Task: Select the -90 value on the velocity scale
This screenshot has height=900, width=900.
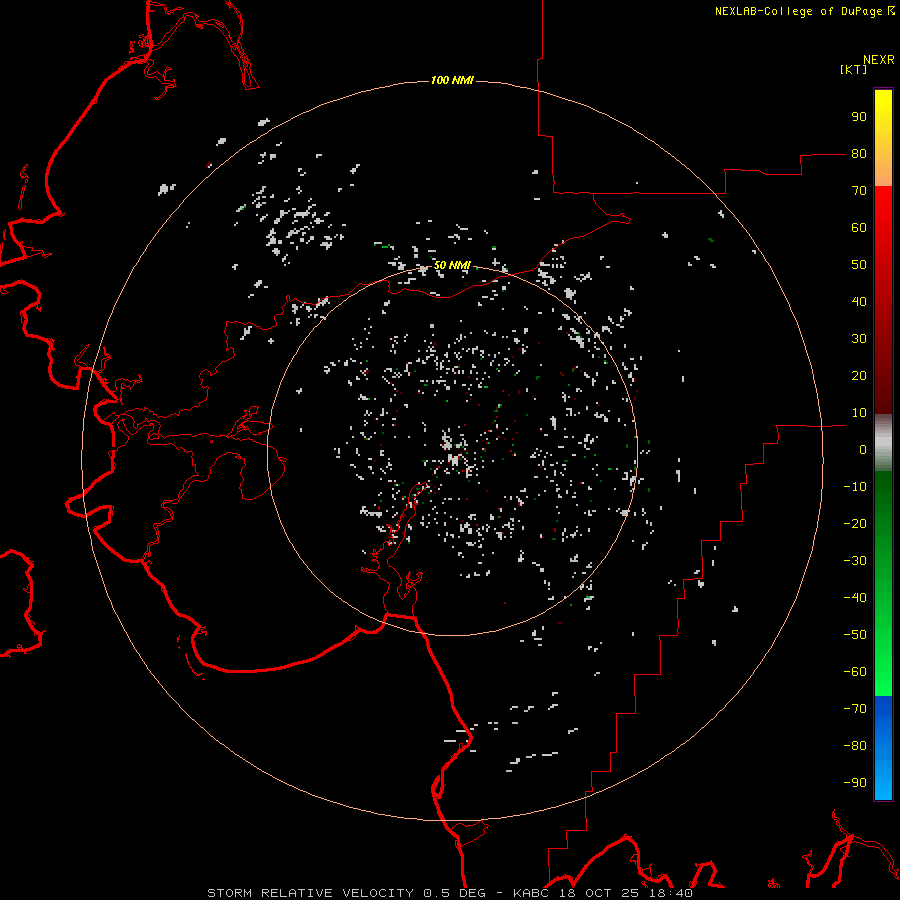Action: tap(855, 783)
